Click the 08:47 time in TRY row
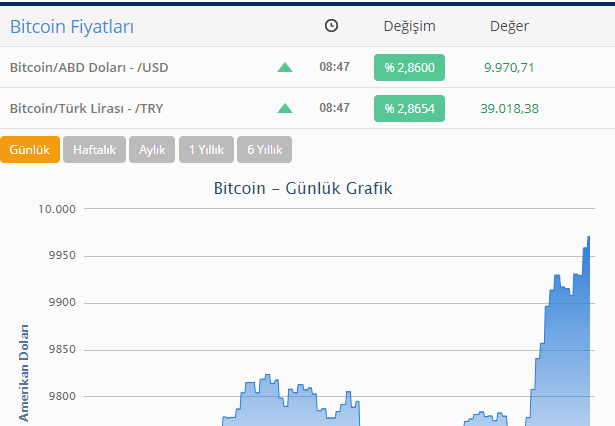 tap(334, 107)
